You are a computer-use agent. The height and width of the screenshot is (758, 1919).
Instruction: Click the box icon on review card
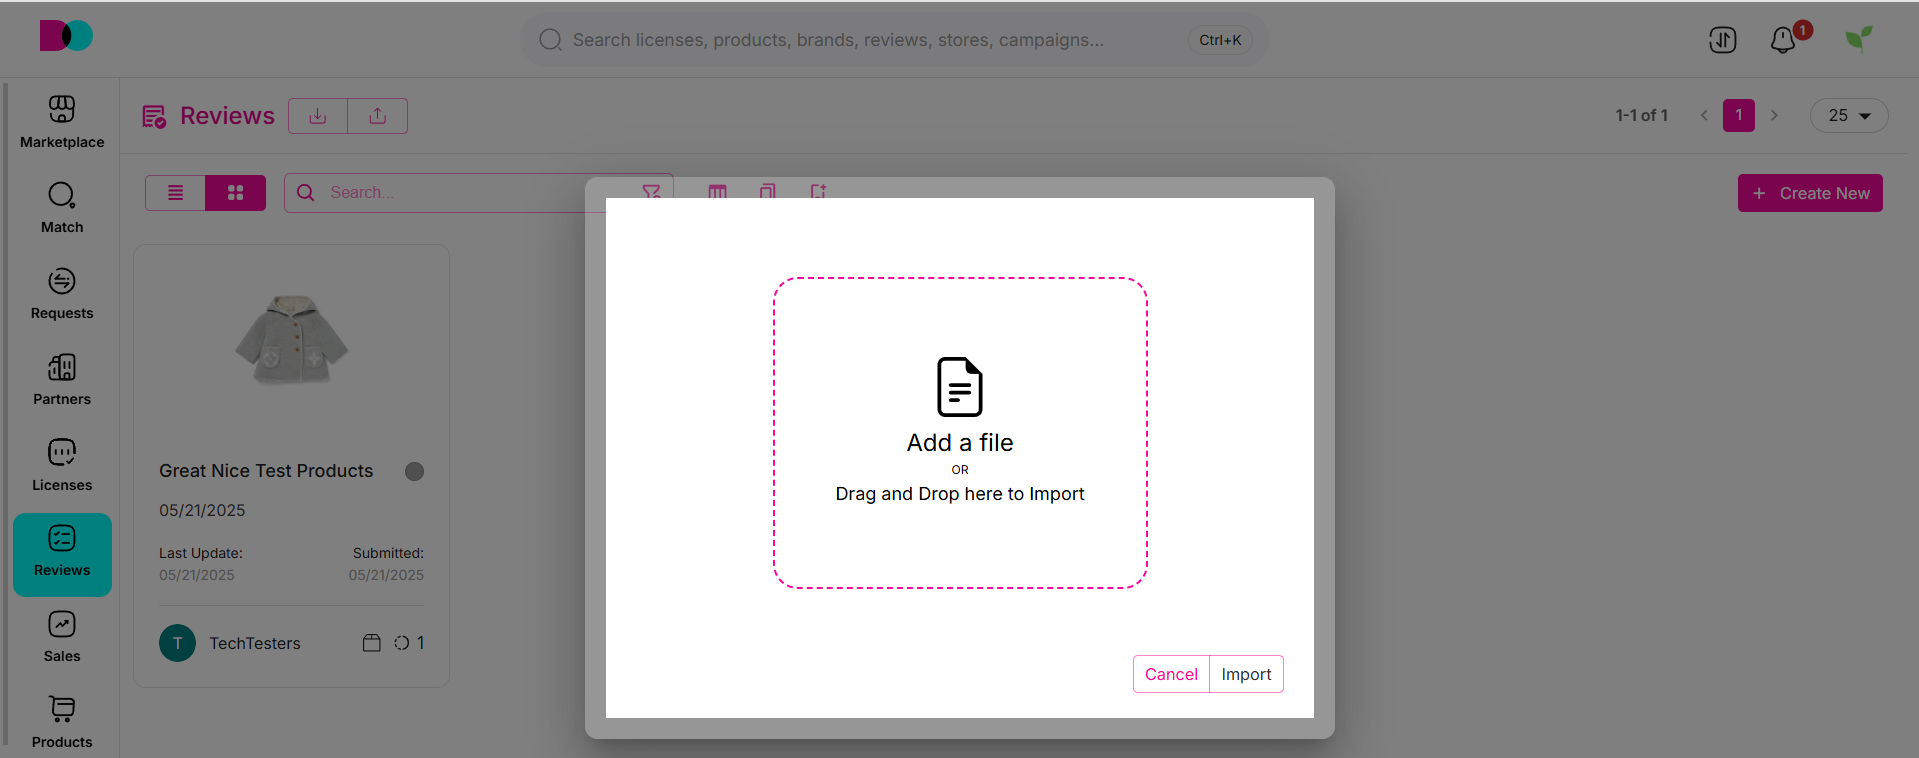(x=372, y=643)
